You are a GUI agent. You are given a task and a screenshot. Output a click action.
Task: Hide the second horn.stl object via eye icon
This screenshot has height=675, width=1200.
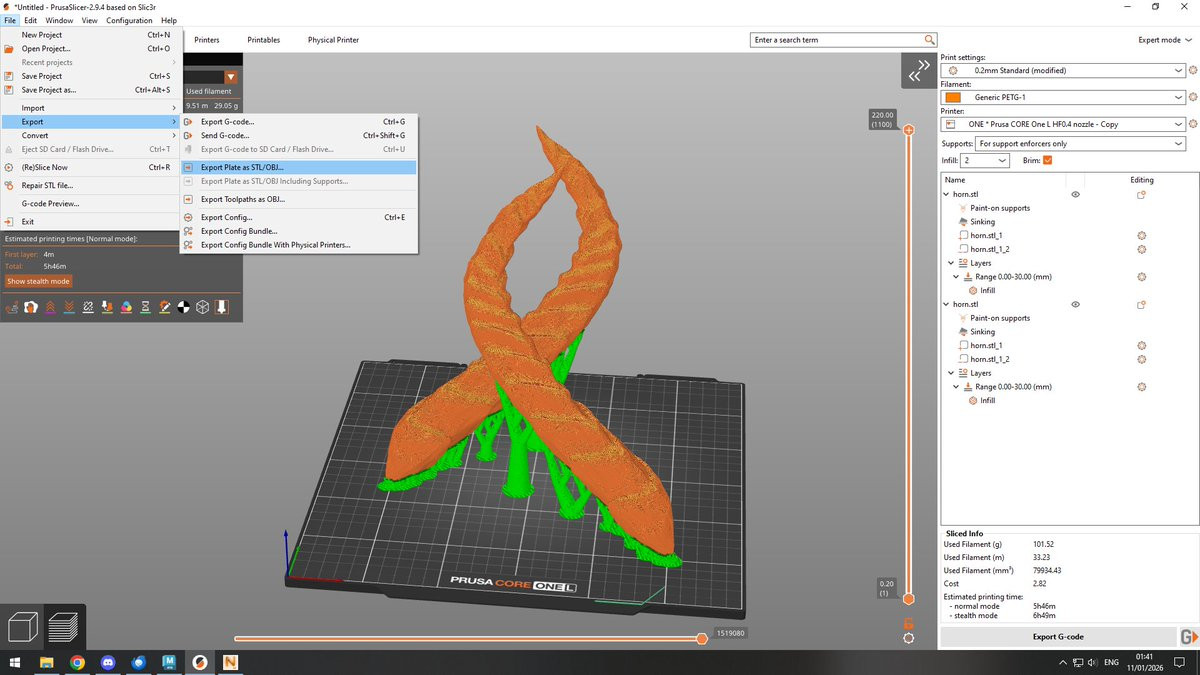point(1075,305)
